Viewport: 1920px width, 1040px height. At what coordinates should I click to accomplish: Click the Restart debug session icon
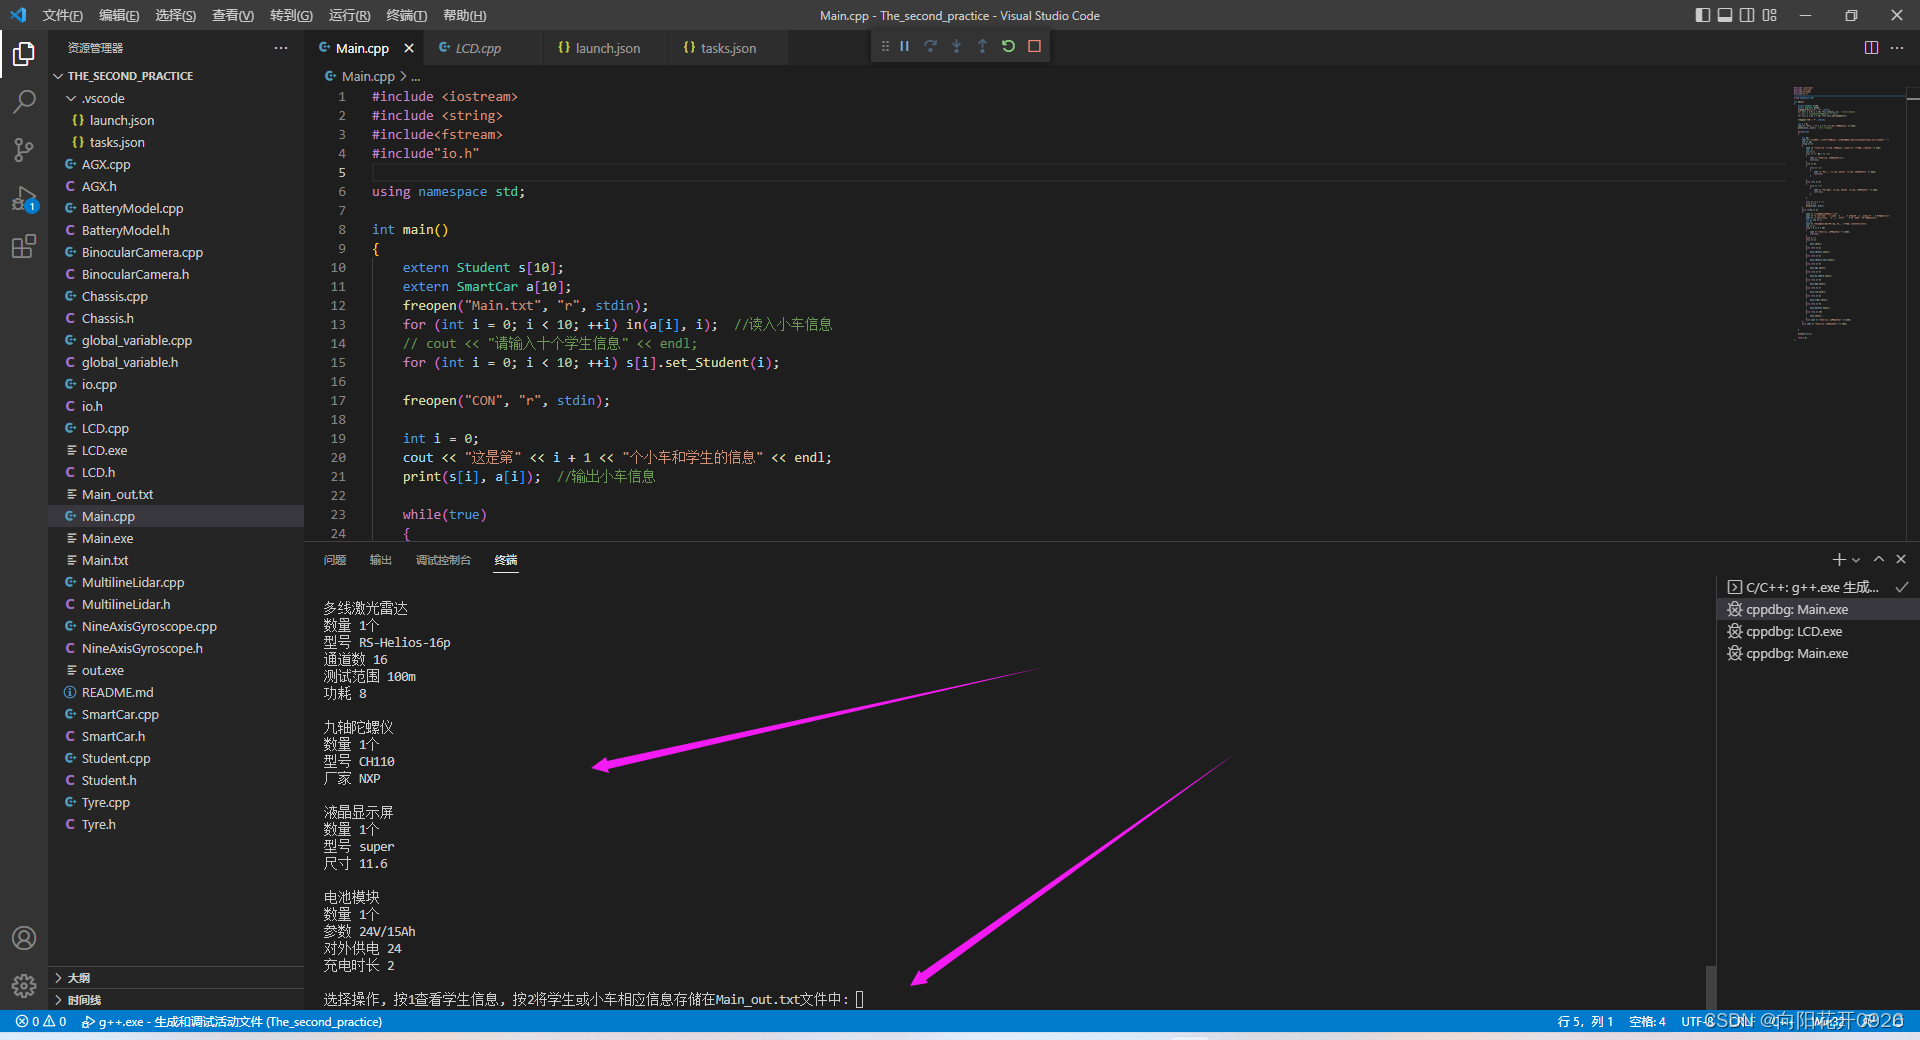coord(1008,46)
